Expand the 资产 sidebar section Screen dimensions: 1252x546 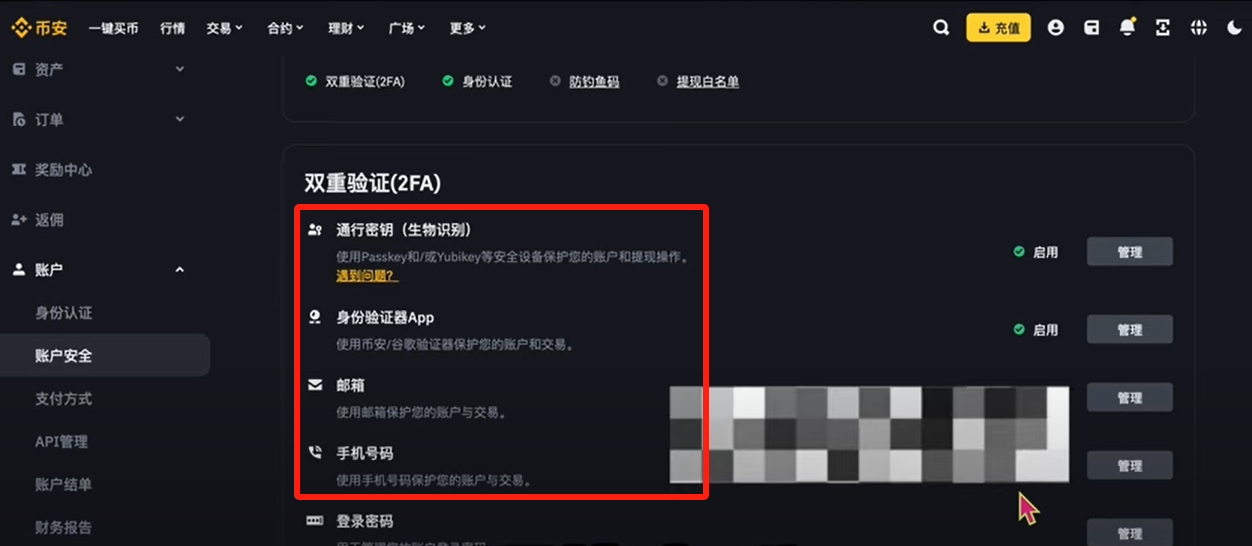point(97,69)
